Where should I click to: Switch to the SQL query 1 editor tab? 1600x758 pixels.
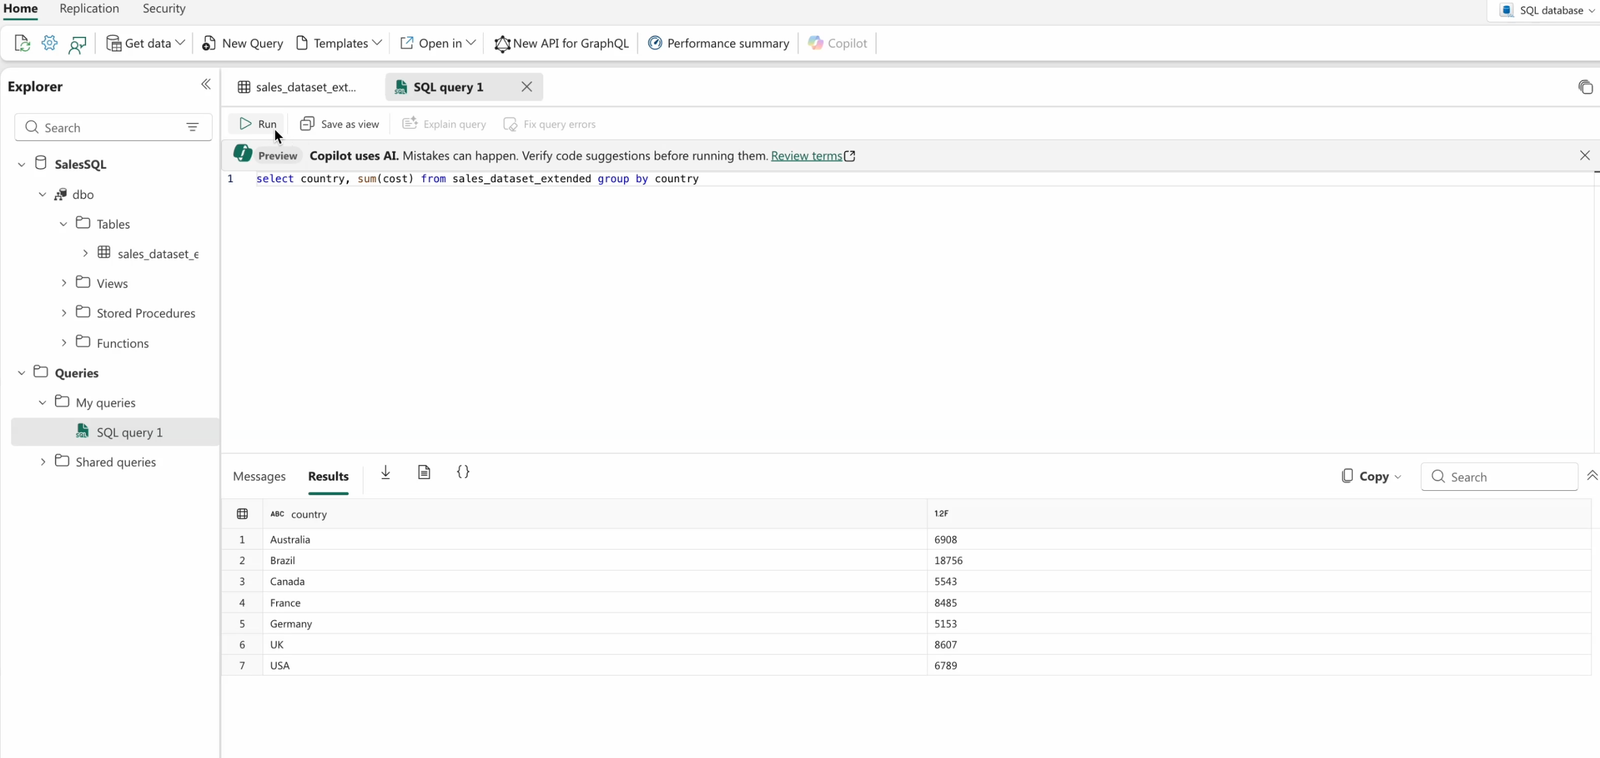point(449,87)
